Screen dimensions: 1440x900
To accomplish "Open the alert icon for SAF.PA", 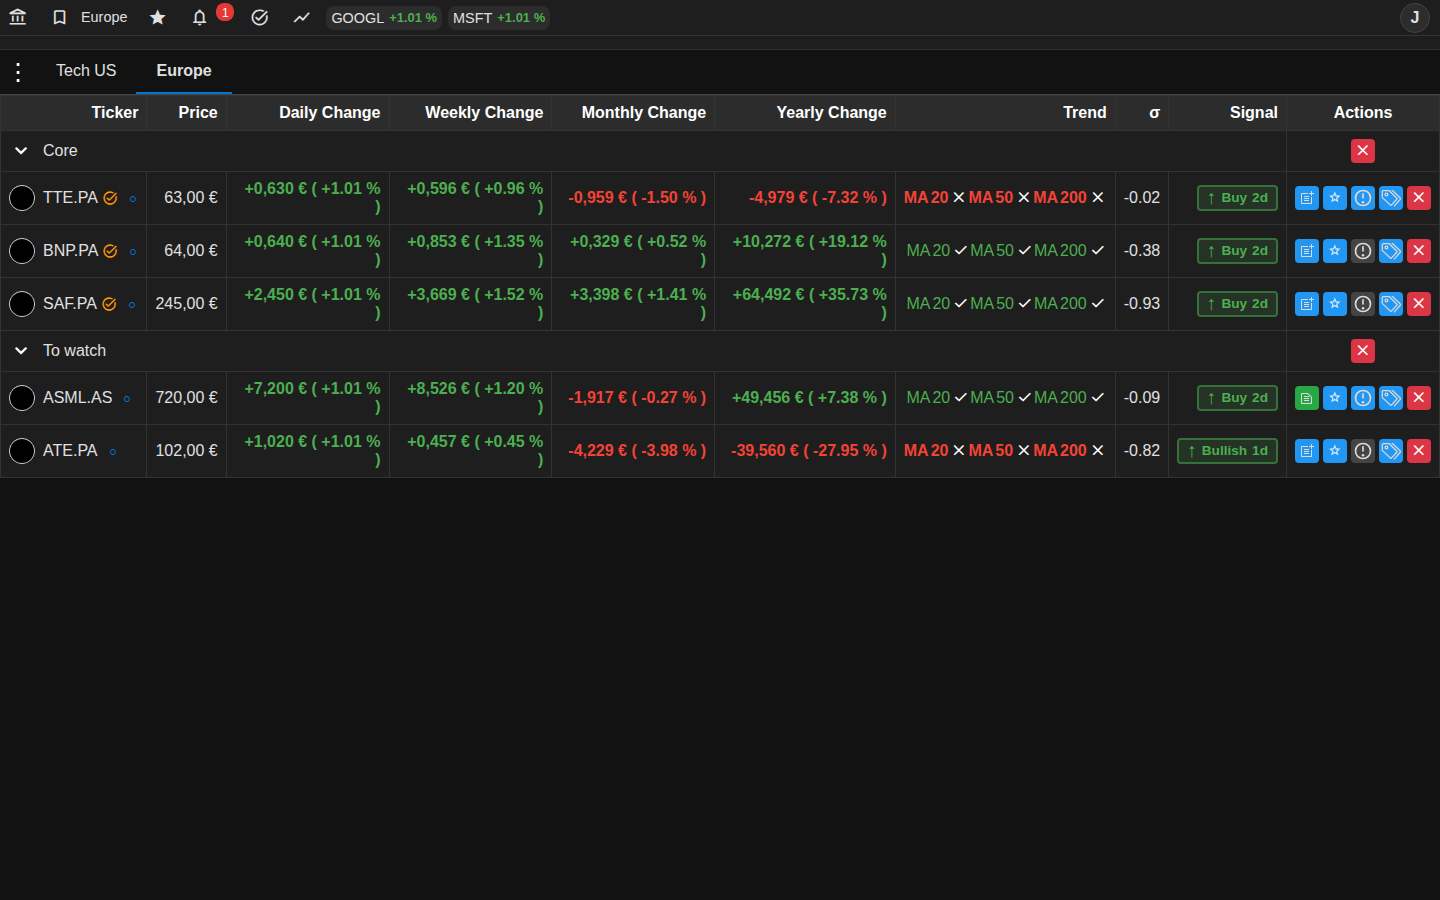I will pyautogui.click(x=1363, y=304).
